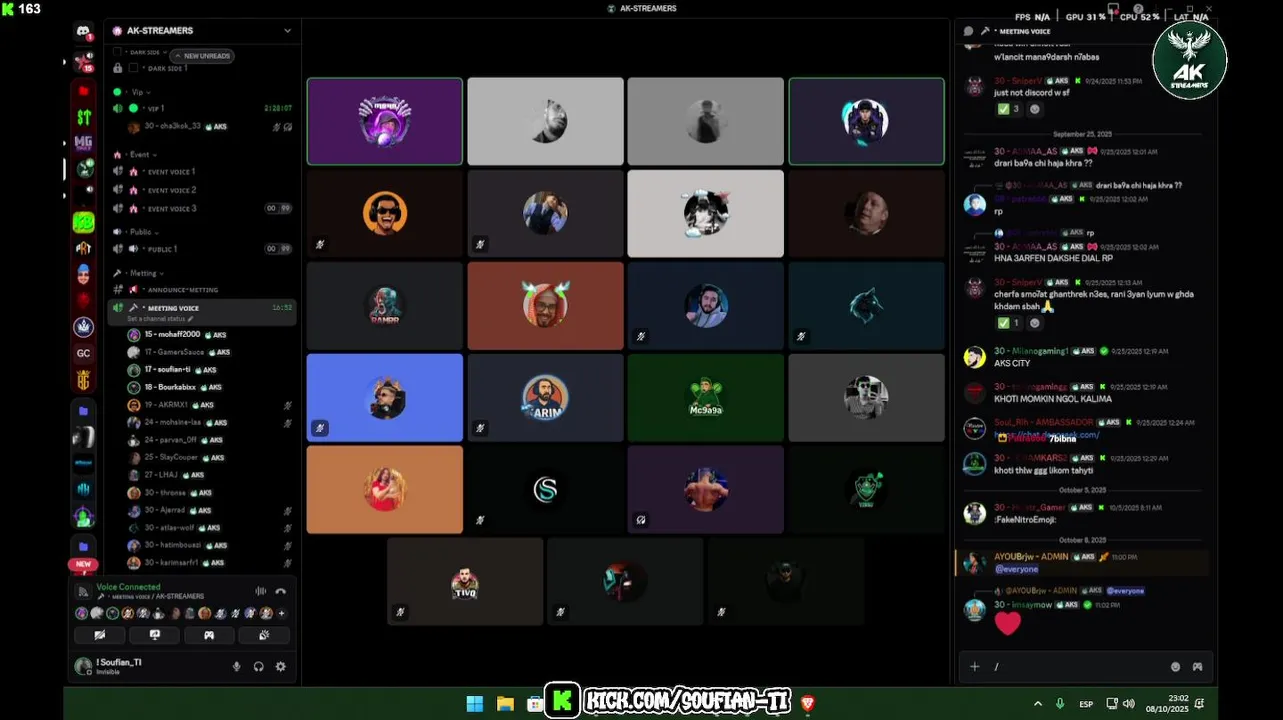Collapse the Public category
This screenshot has width=1283, height=720.
point(143,232)
